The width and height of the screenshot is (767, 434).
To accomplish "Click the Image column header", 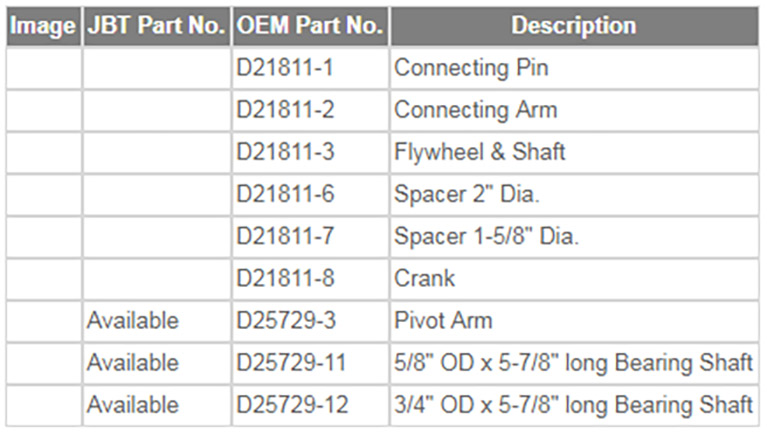I will point(43,27).
